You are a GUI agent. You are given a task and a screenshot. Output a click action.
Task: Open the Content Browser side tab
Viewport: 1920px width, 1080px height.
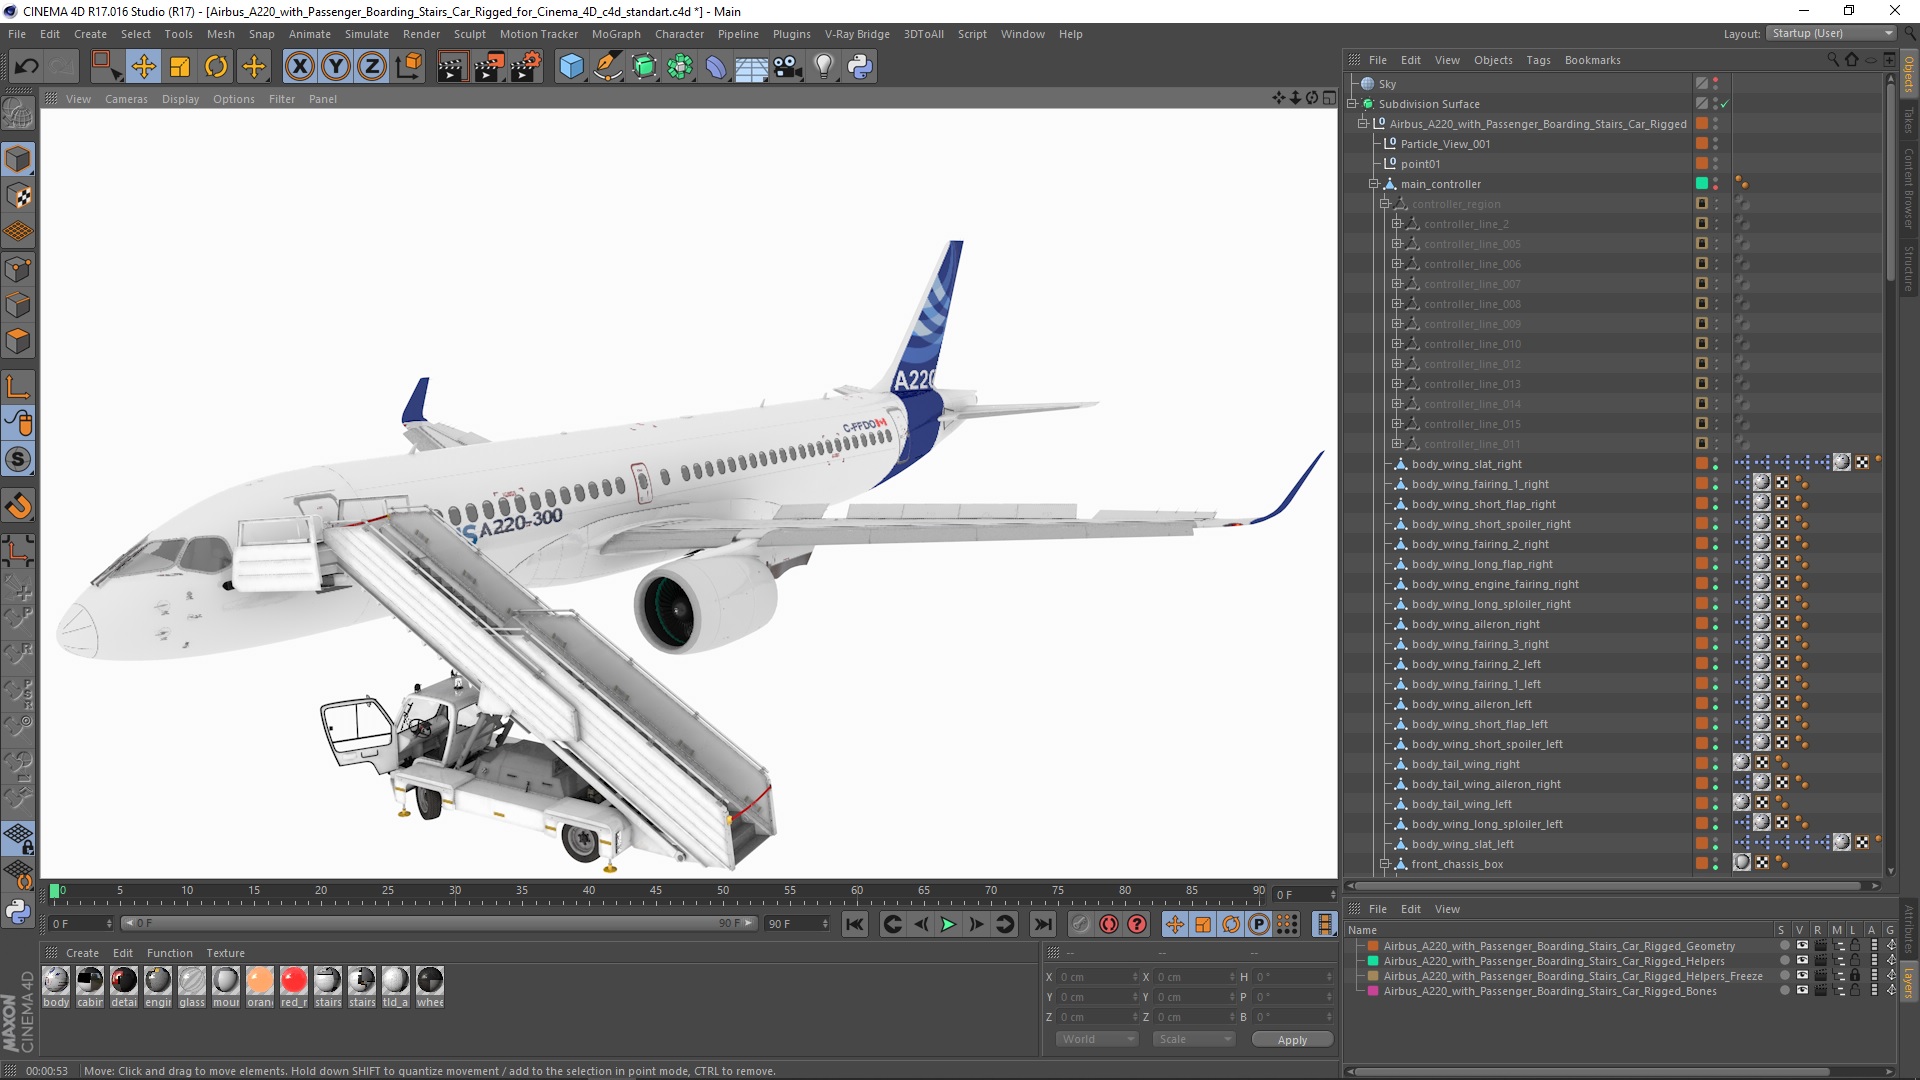coord(1909,188)
